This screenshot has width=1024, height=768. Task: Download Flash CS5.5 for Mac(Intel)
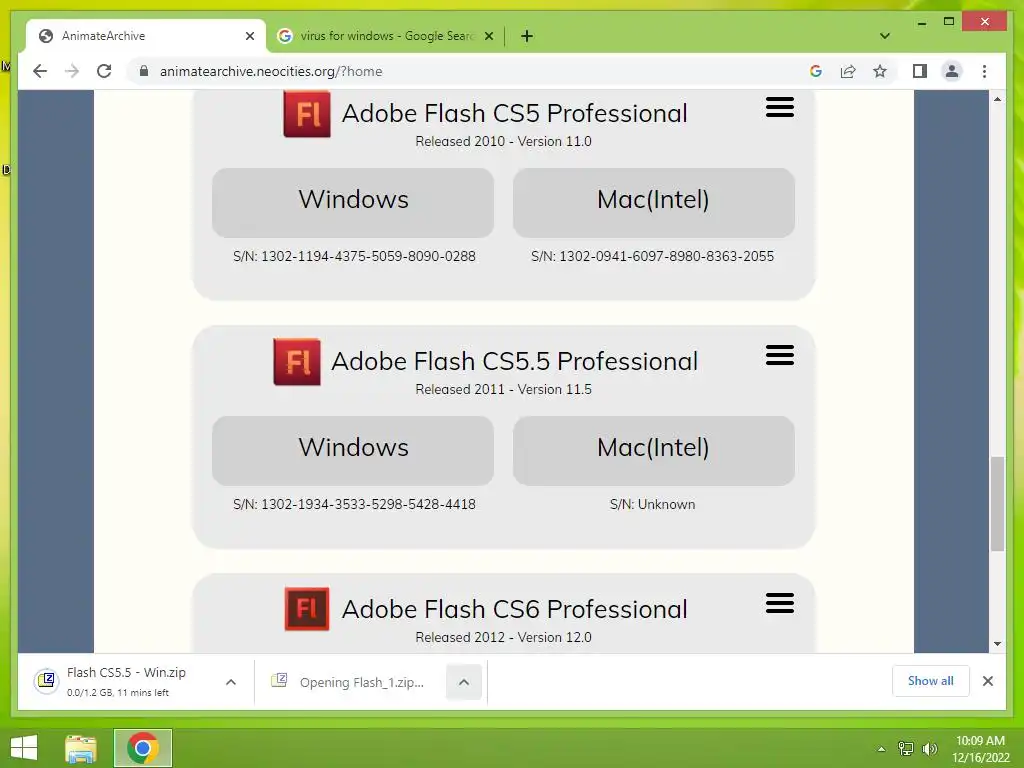click(x=654, y=451)
